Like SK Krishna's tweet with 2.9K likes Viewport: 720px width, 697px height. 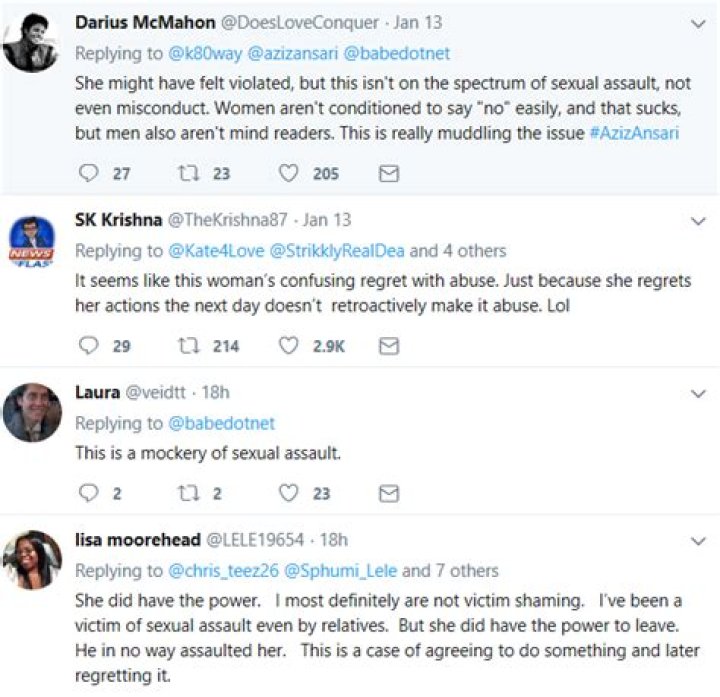pyautogui.click(x=289, y=345)
